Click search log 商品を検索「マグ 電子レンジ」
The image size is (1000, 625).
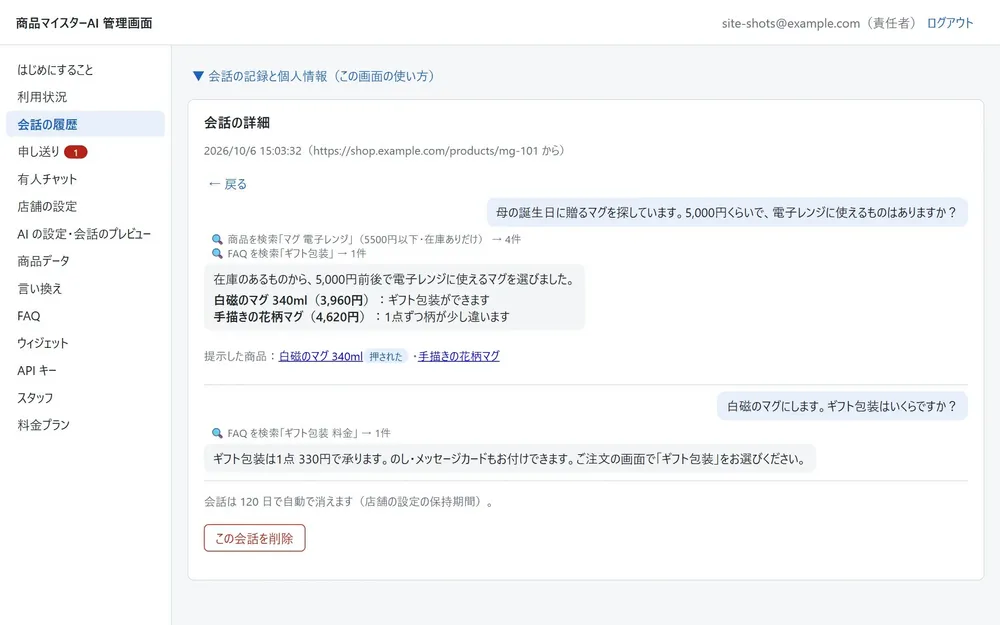[x=374, y=239]
